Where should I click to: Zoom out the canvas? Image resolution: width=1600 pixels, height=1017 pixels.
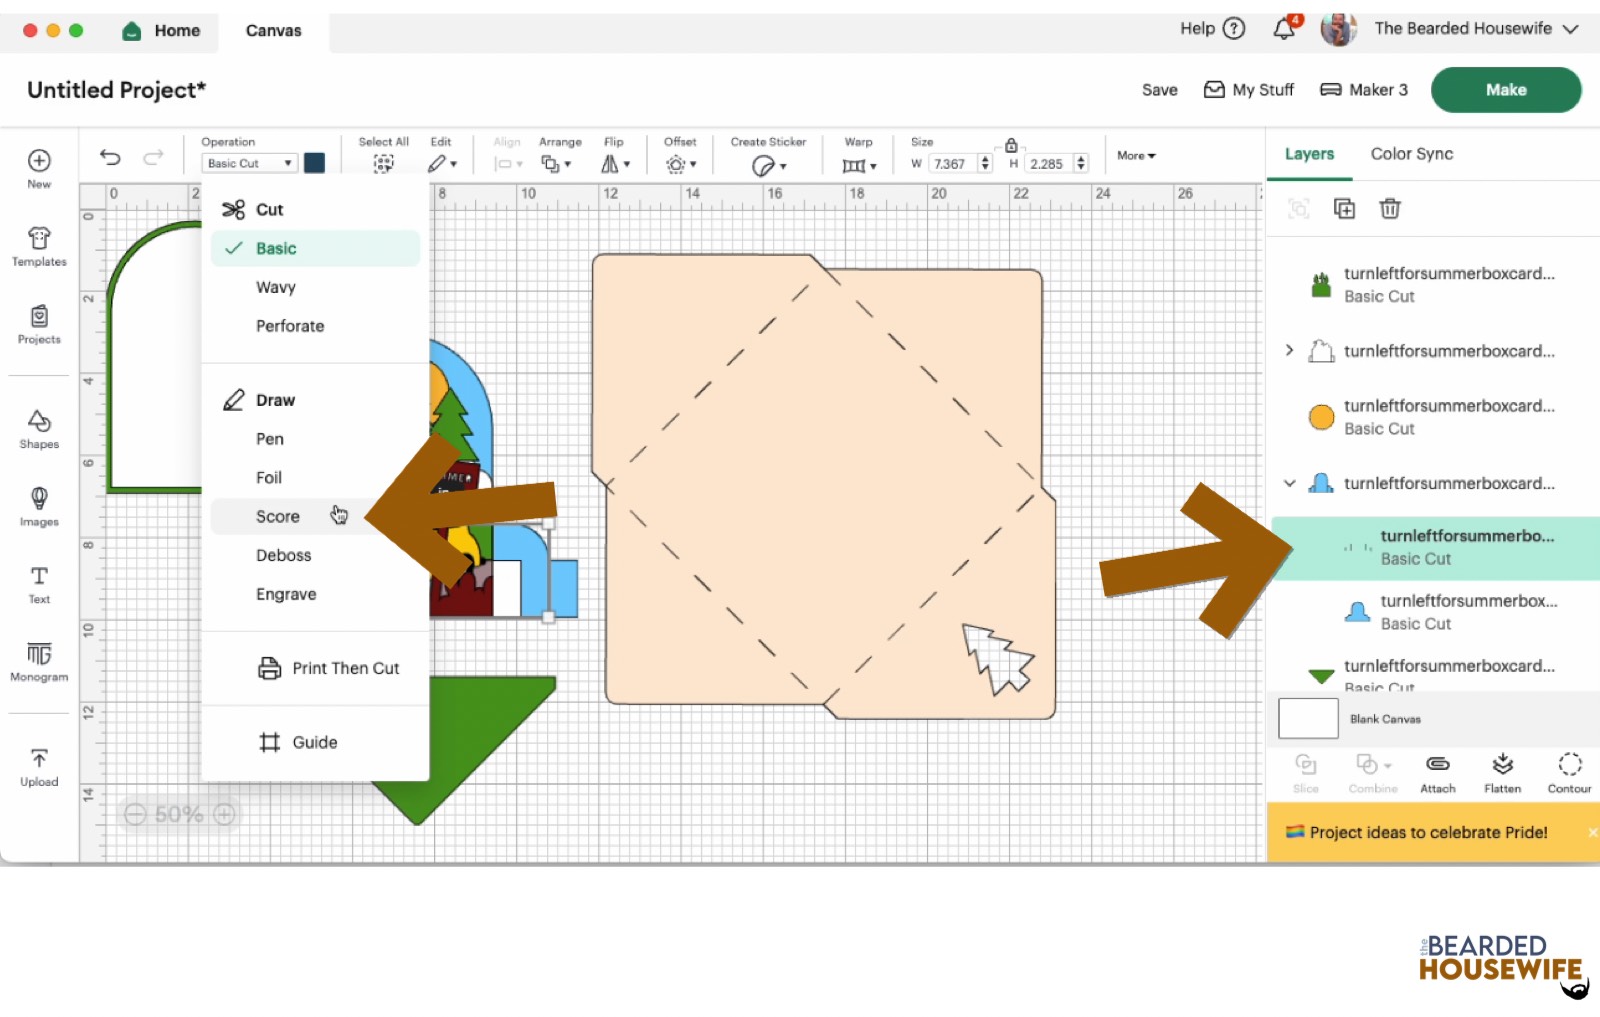pyautogui.click(x=135, y=814)
